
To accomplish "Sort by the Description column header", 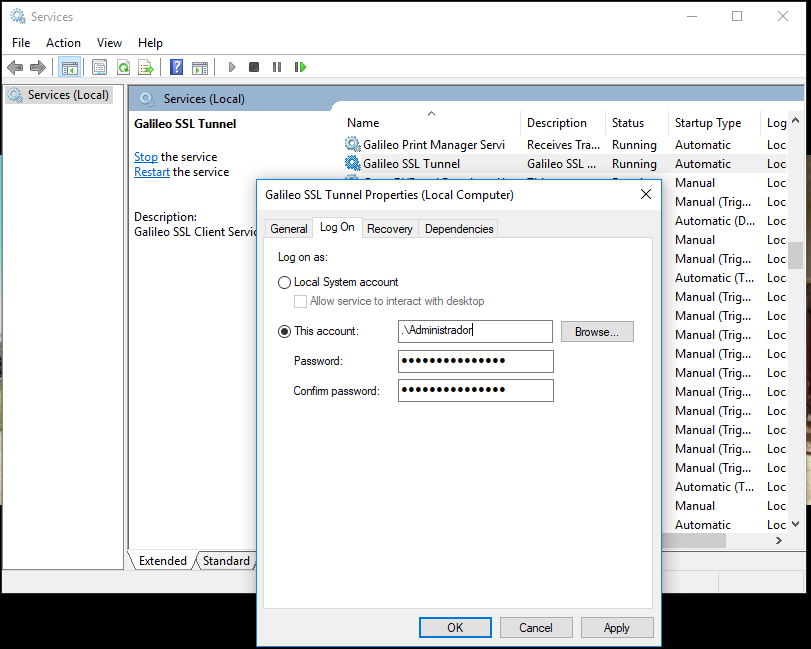I will [x=563, y=123].
